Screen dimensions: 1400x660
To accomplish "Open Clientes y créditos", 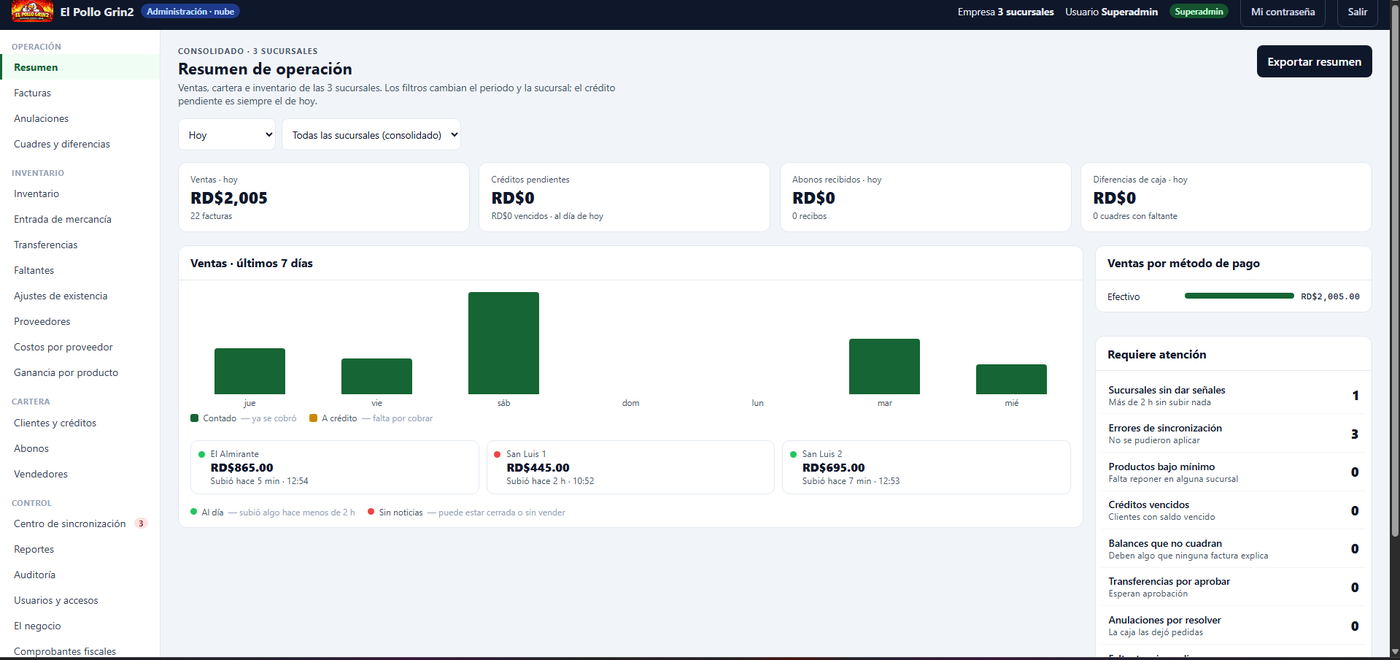I will point(80,423).
